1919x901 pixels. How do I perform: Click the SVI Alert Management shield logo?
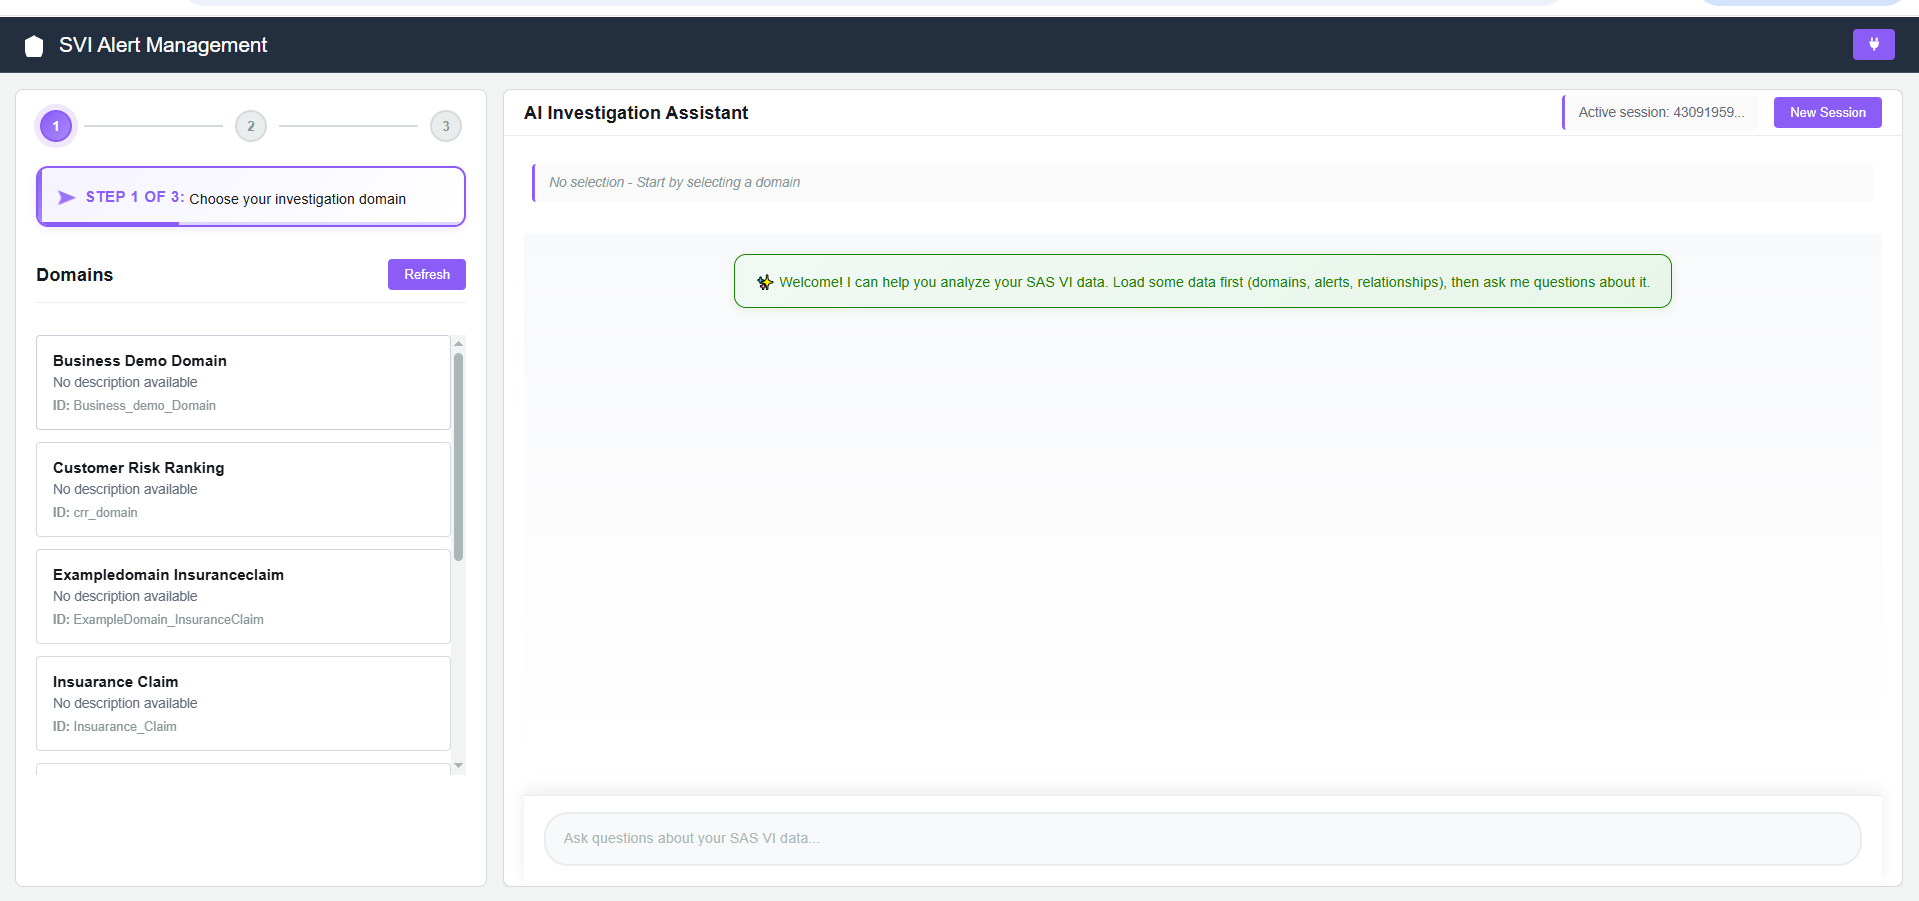[x=33, y=45]
